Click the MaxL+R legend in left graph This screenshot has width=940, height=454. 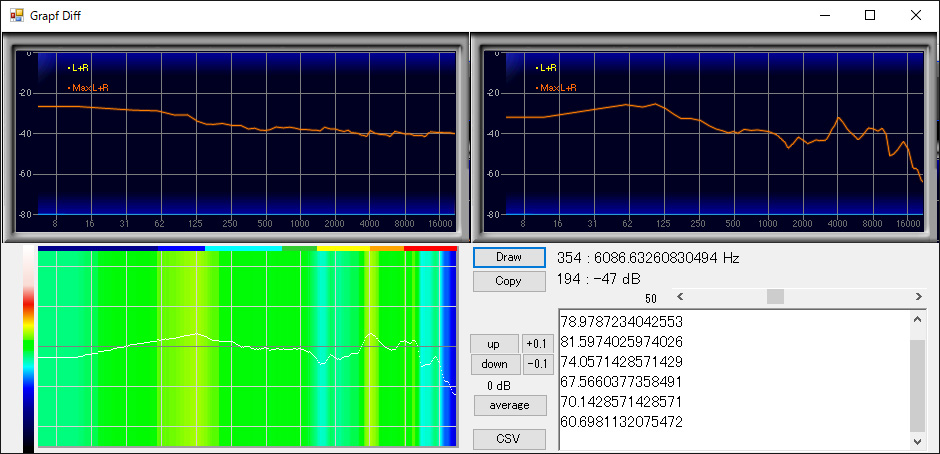coord(87,88)
